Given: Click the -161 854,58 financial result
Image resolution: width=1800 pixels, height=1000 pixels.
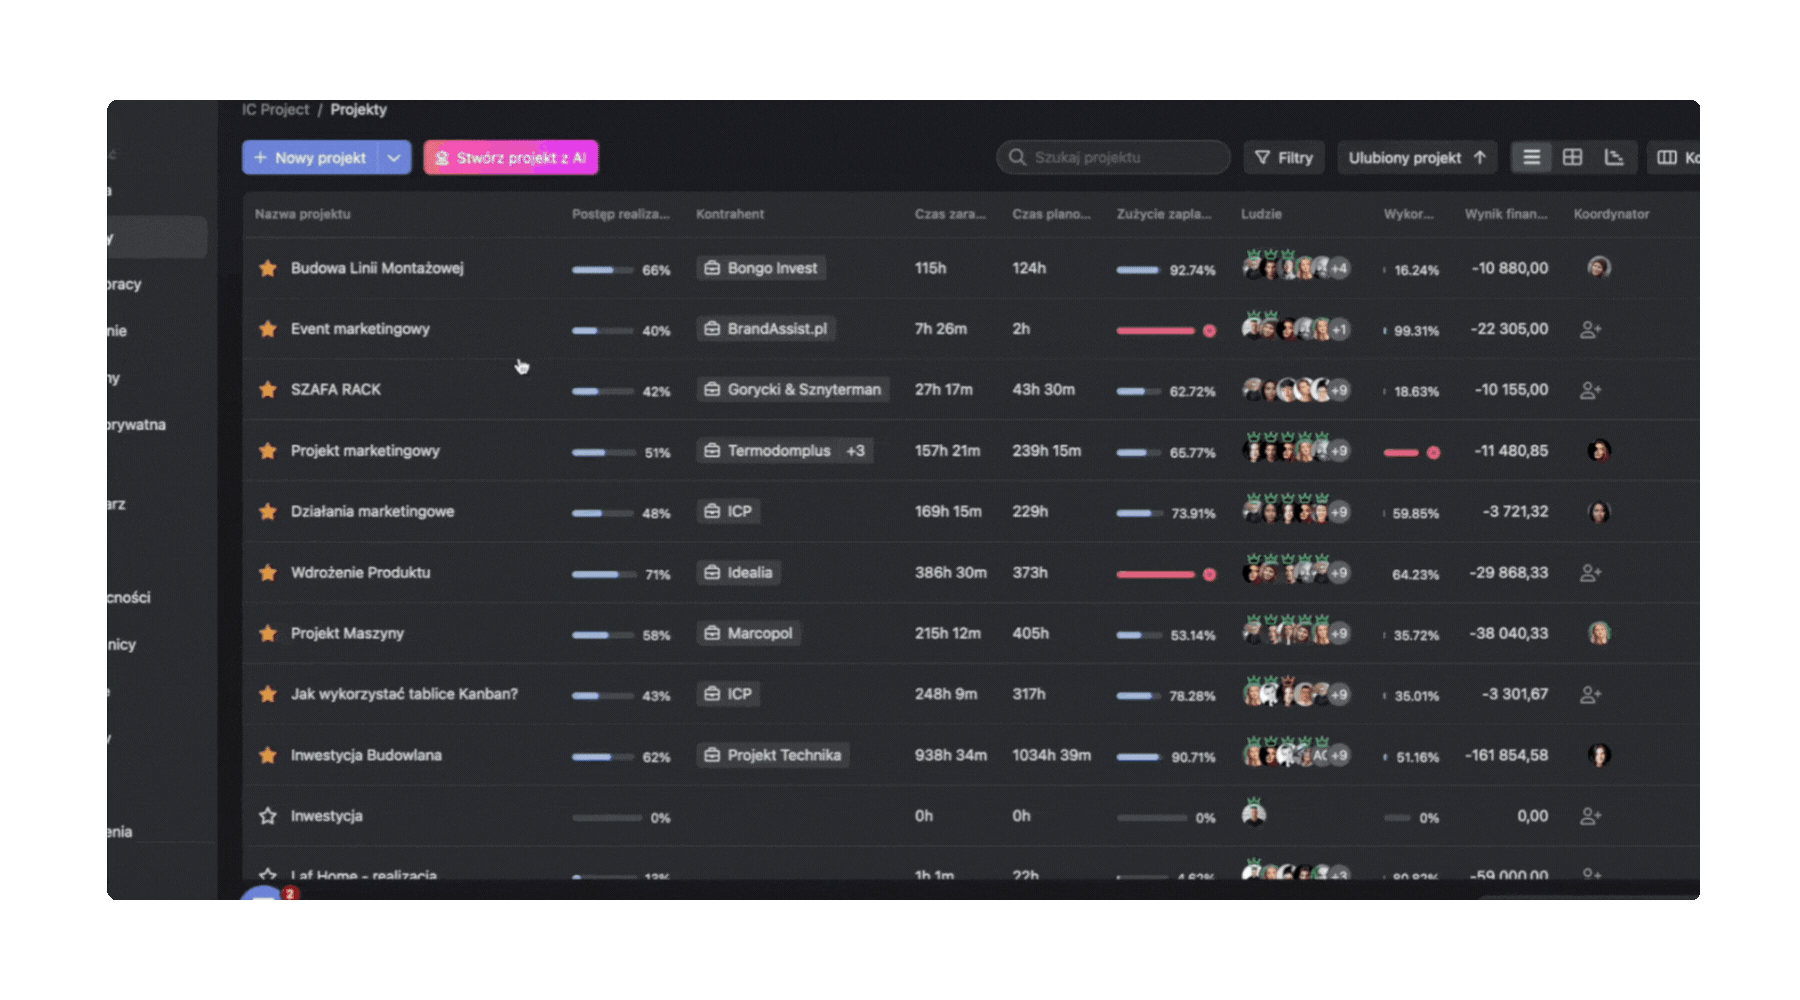Looking at the screenshot, I should click(1506, 755).
